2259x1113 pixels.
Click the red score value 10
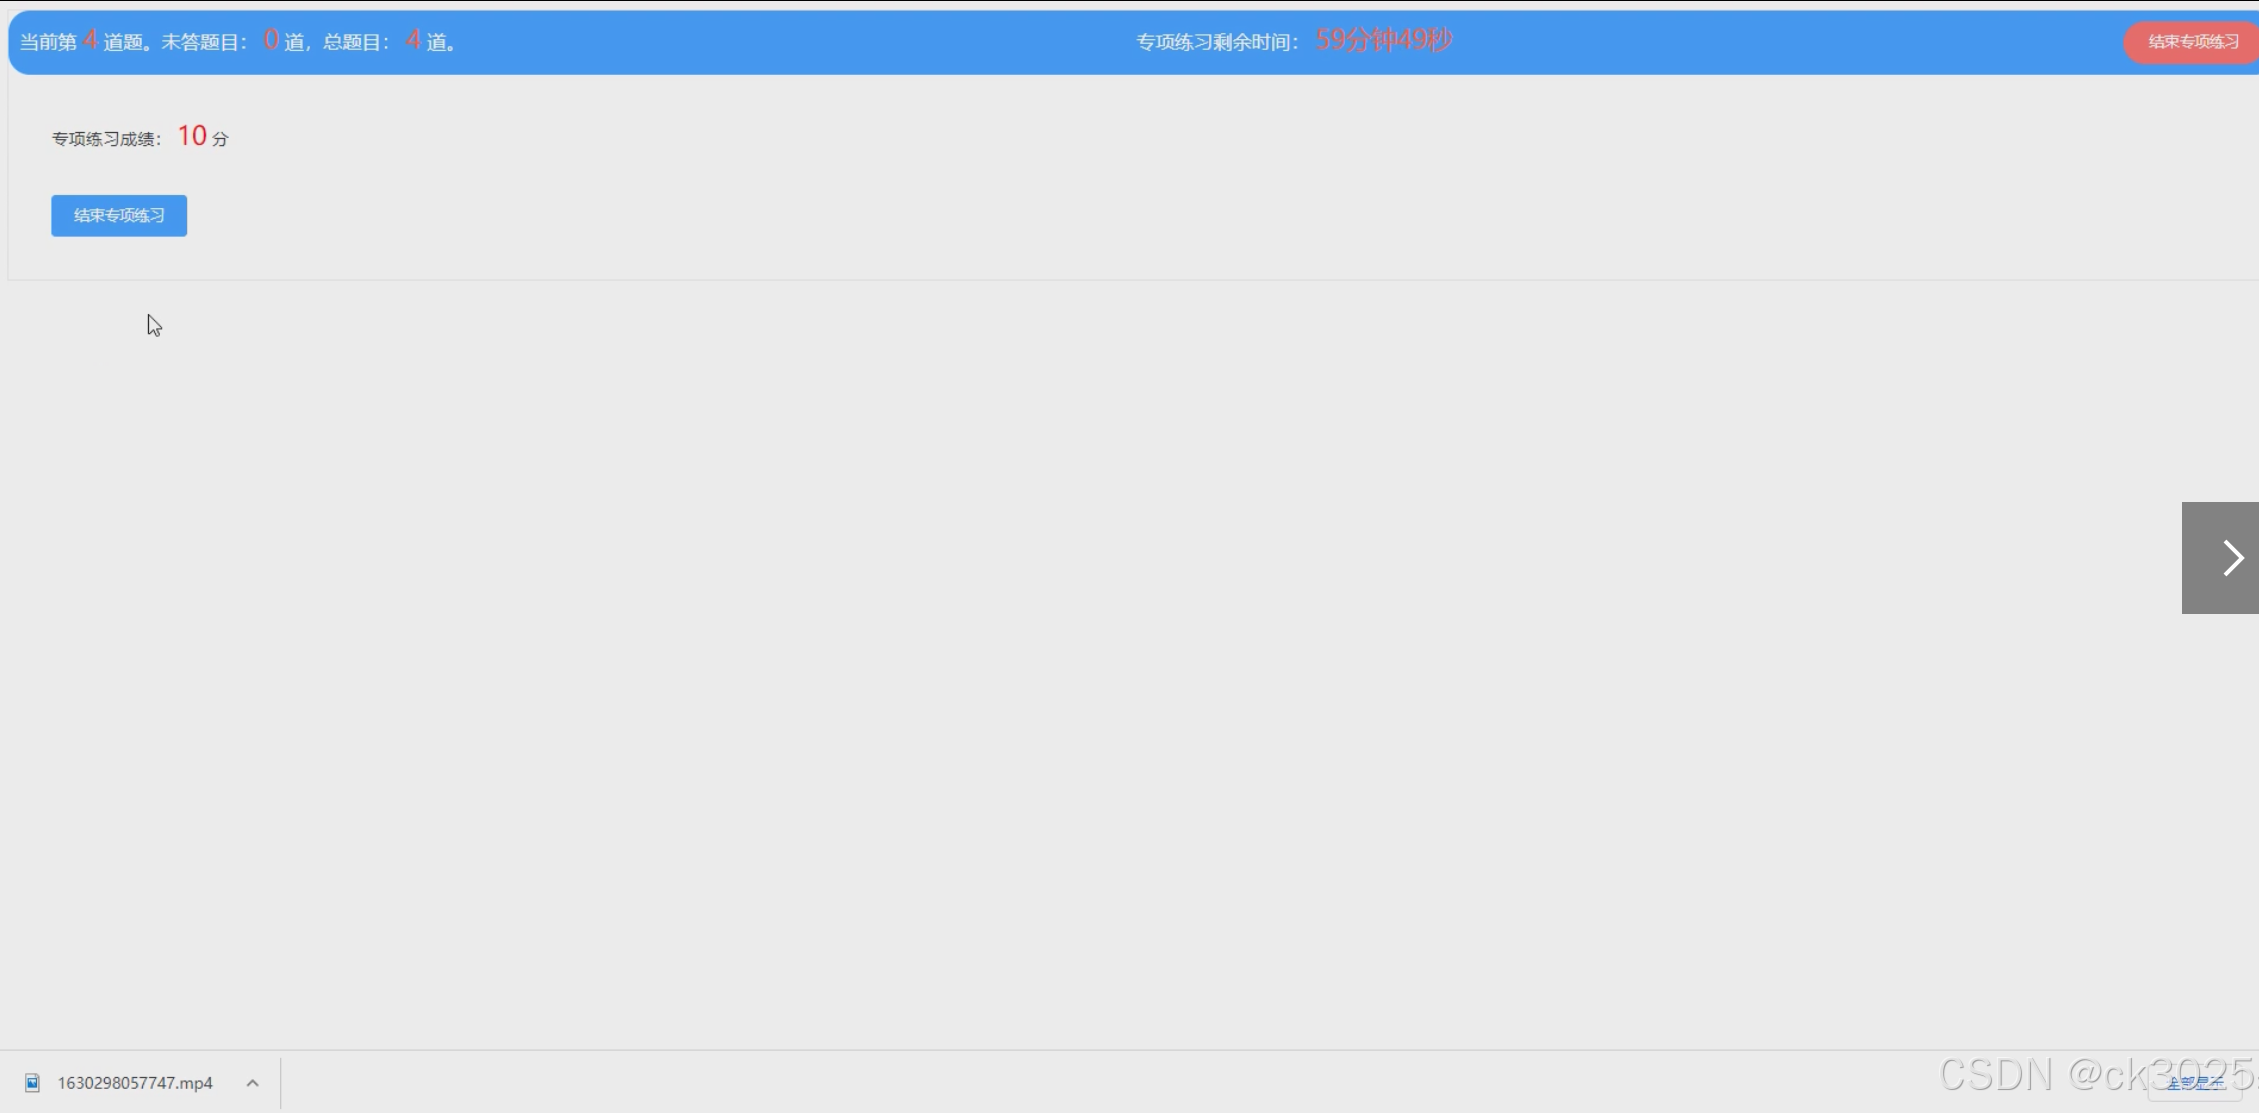192,136
